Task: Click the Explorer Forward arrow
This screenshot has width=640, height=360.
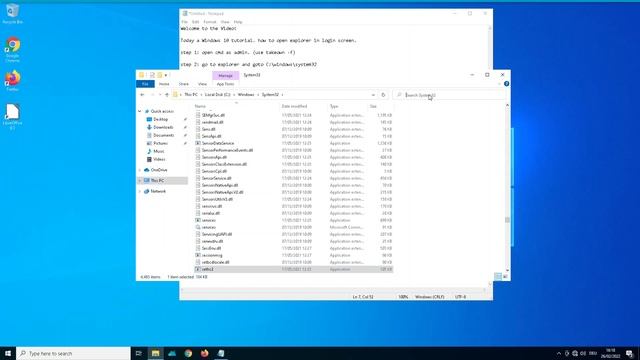Action: (x=152, y=95)
